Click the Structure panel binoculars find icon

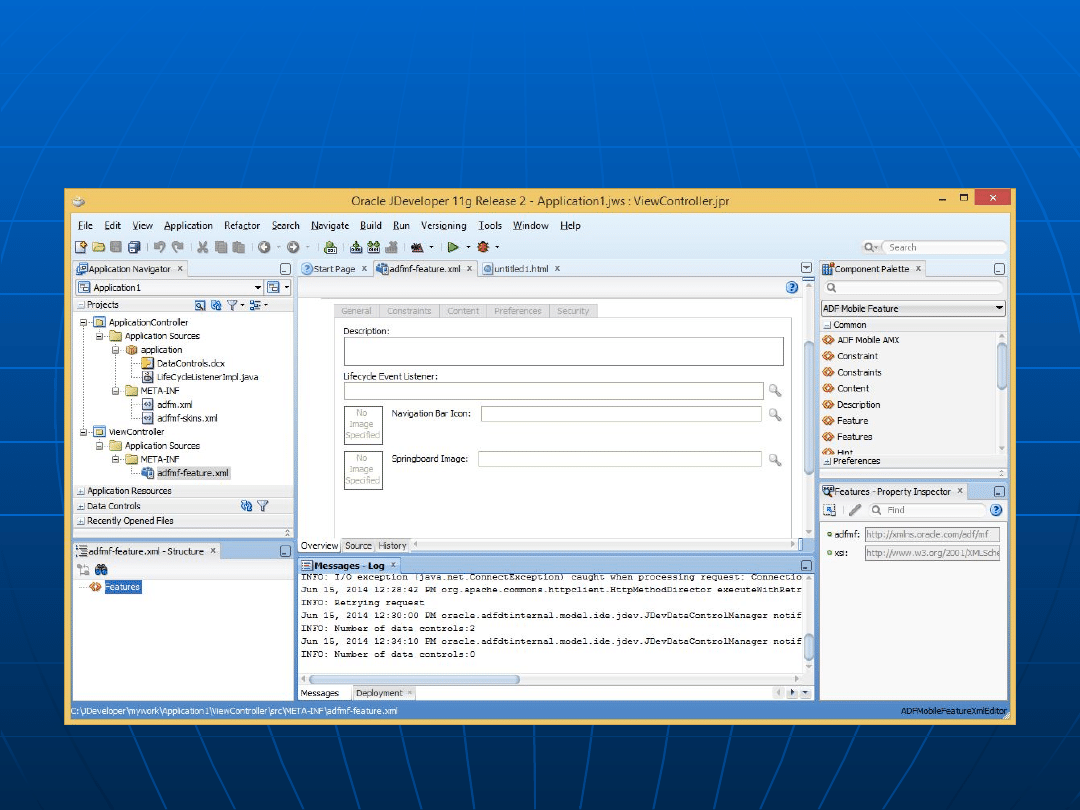coord(101,570)
